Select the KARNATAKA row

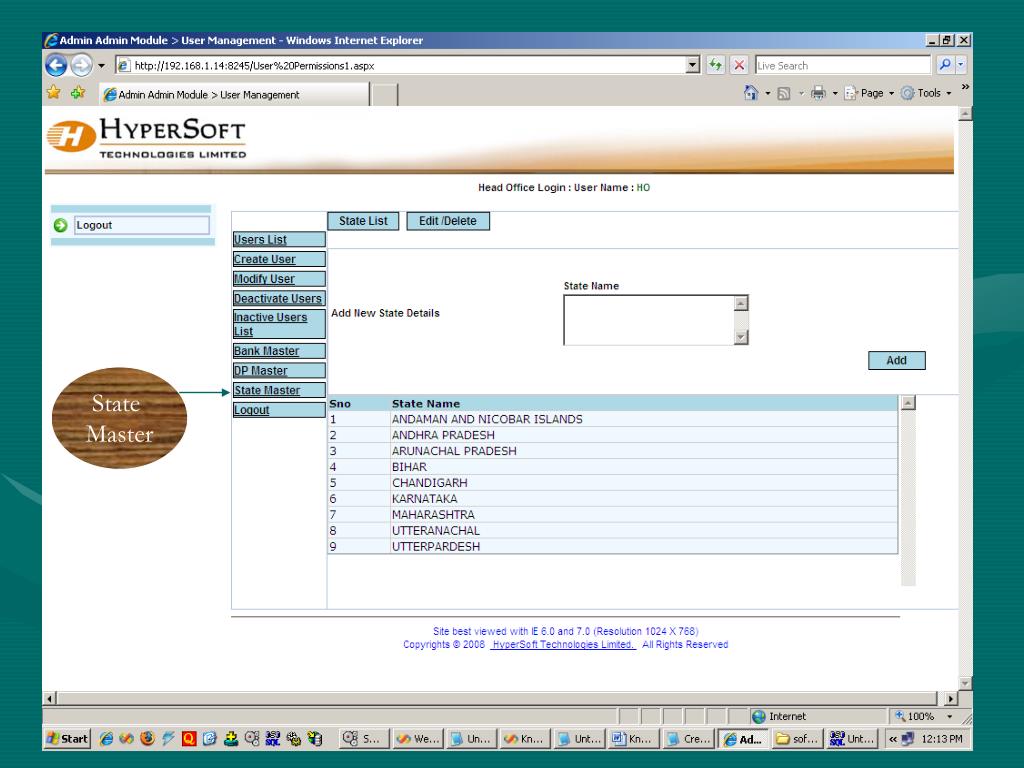pos(613,499)
